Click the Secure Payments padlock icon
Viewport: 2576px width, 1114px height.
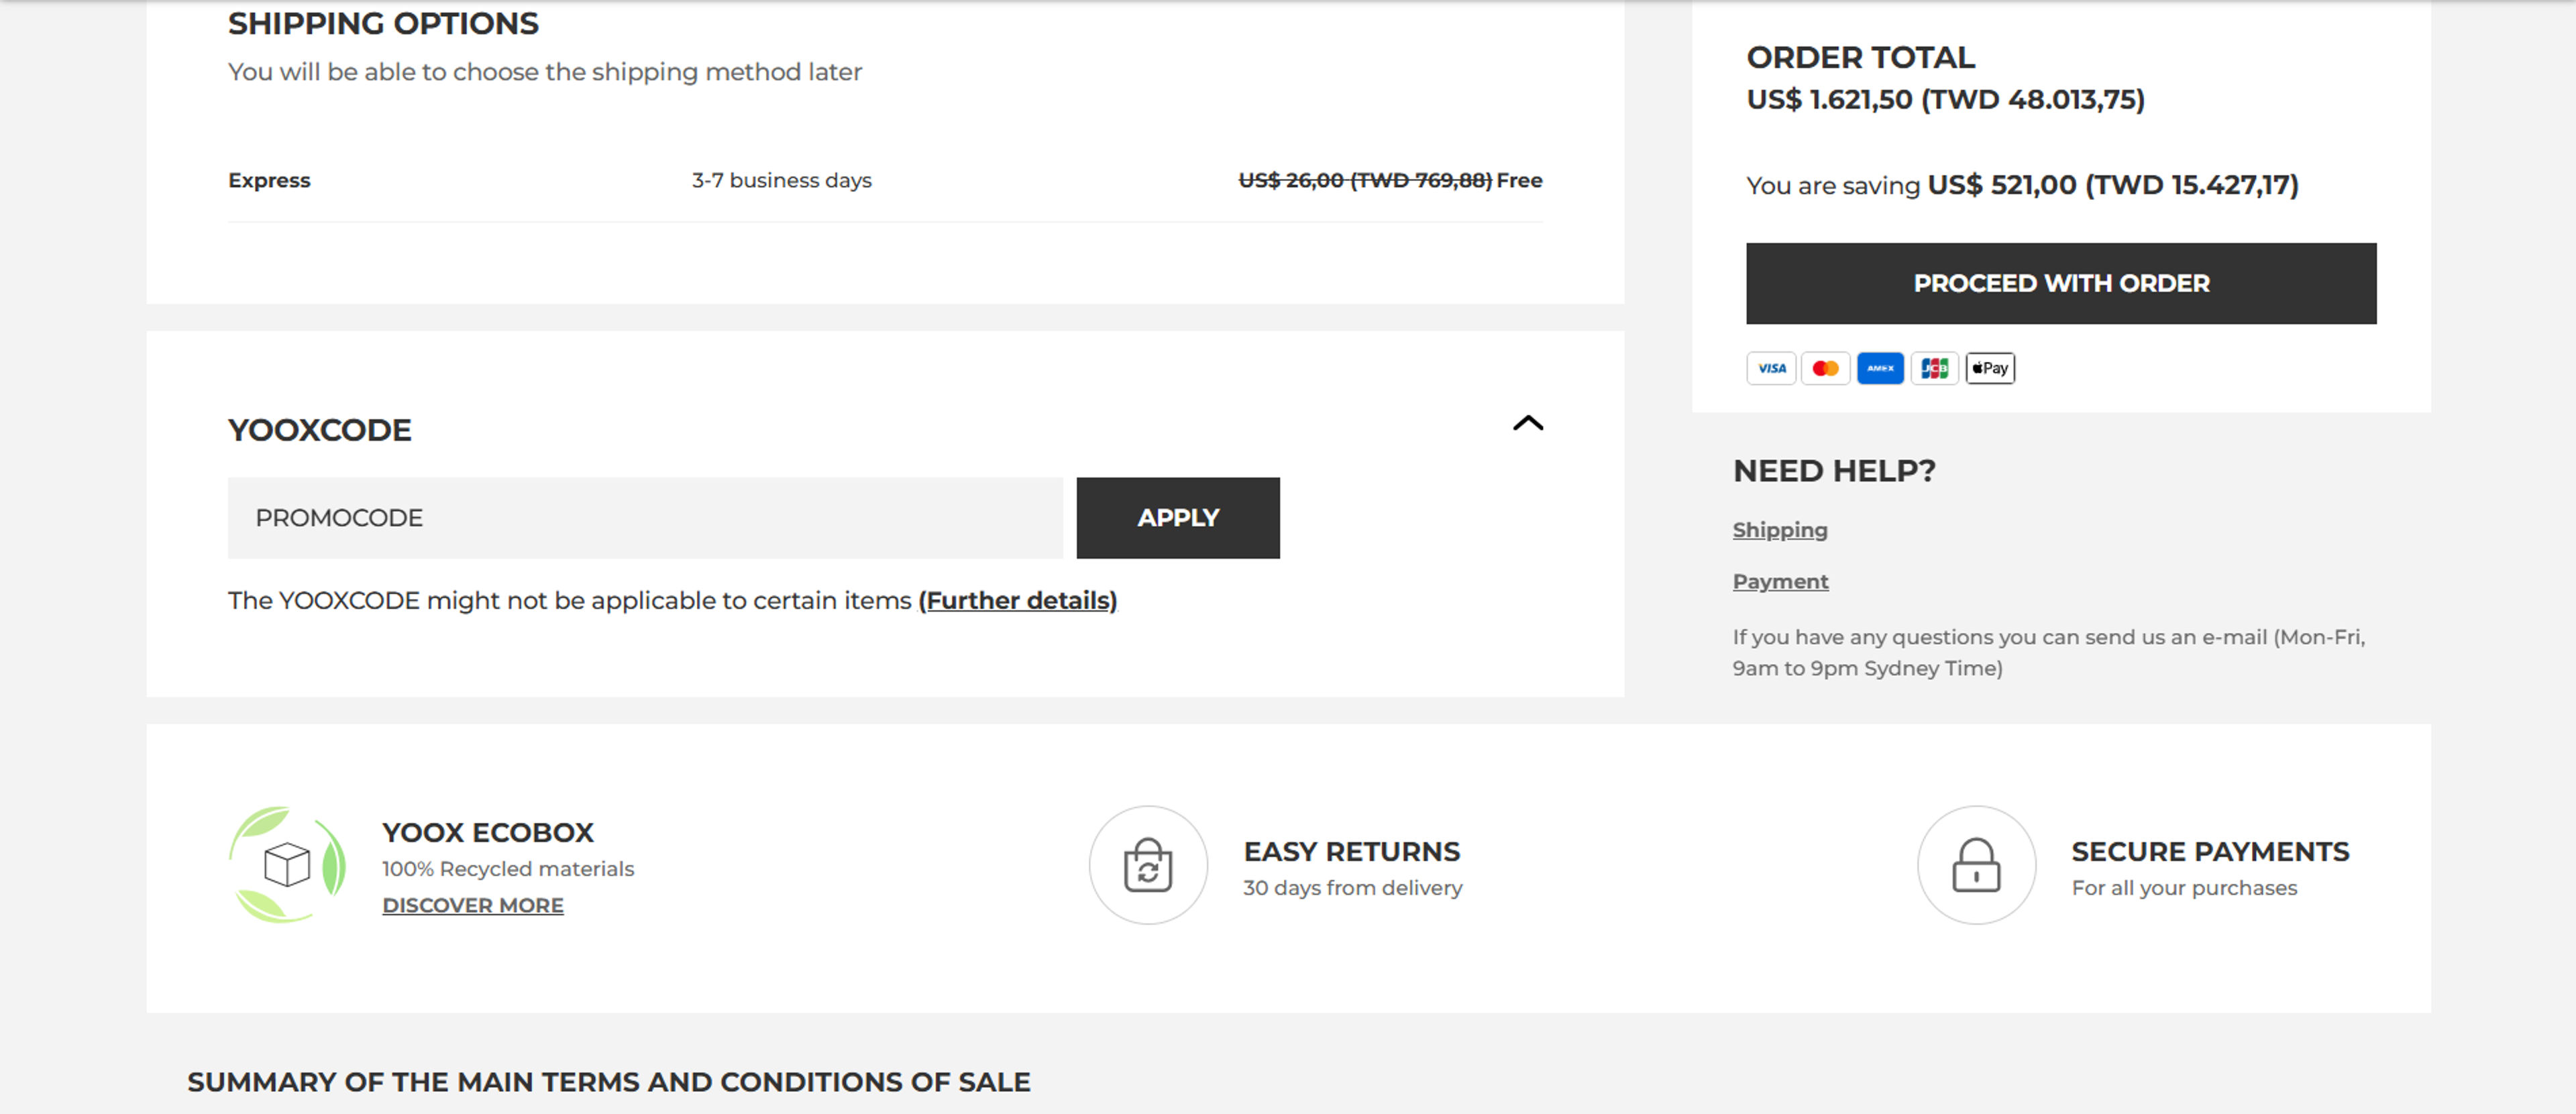[1975, 865]
